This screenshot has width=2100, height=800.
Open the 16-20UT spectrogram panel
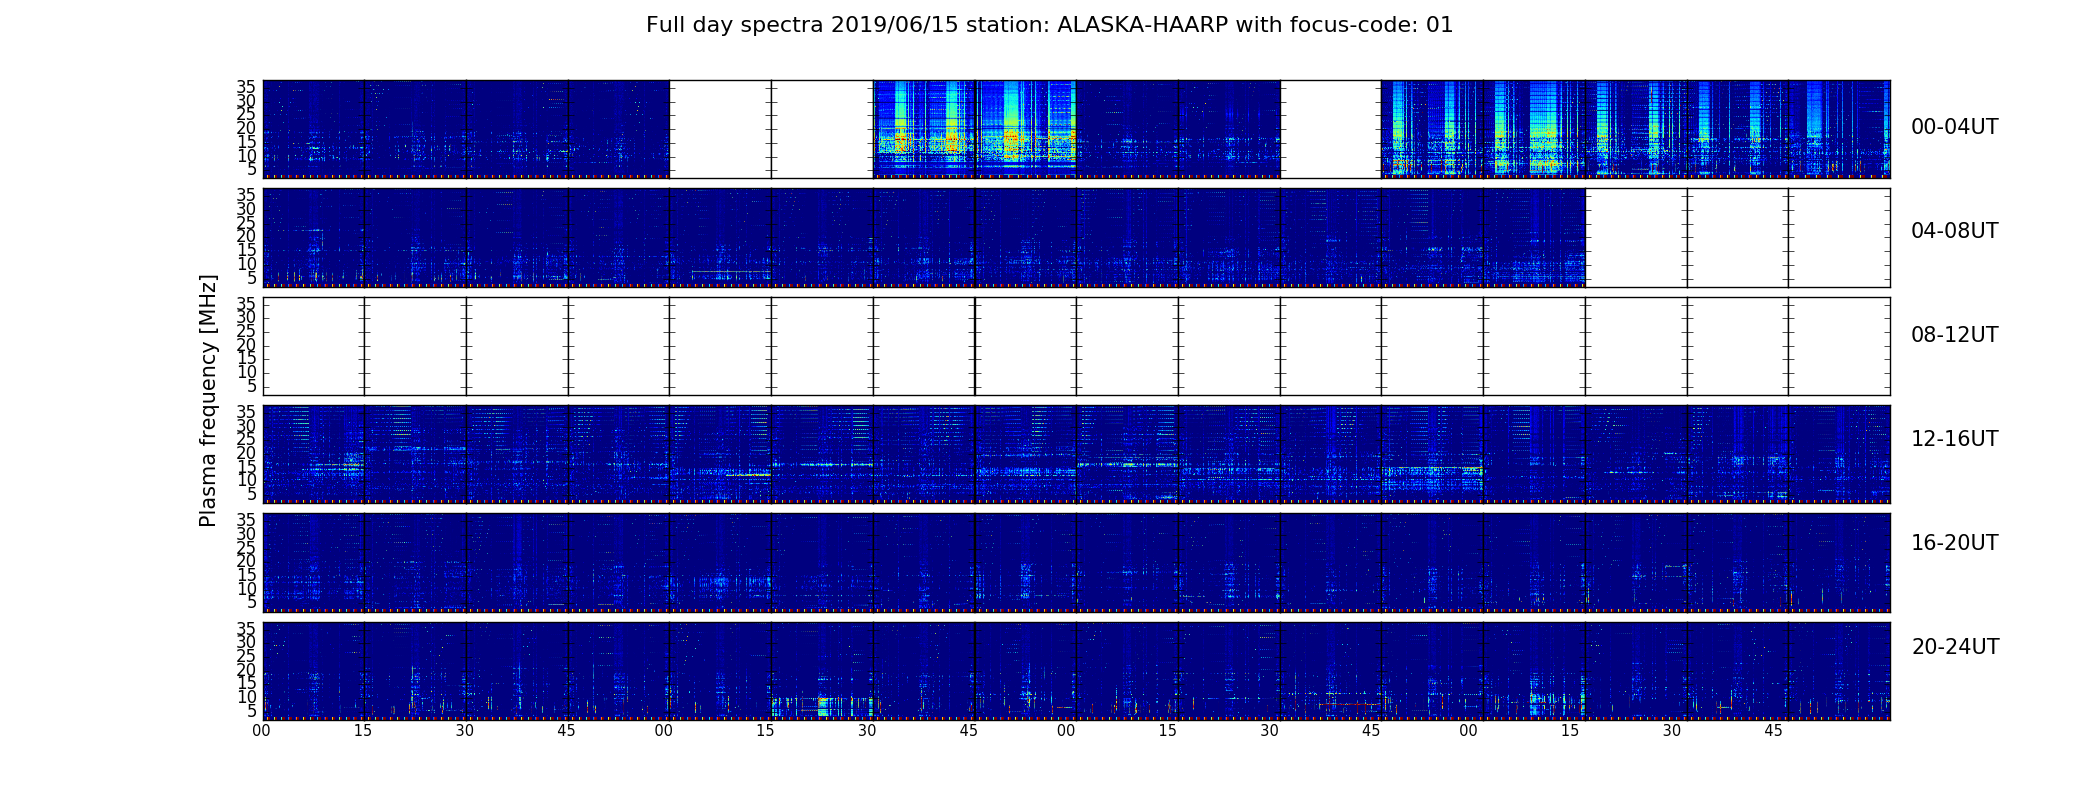click(x=1076, y=562)
